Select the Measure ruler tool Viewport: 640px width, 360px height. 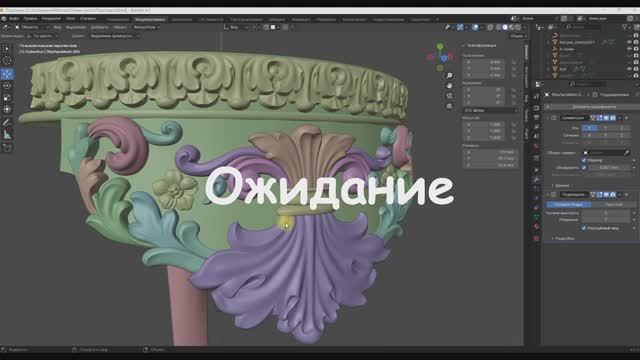point(7,134)
